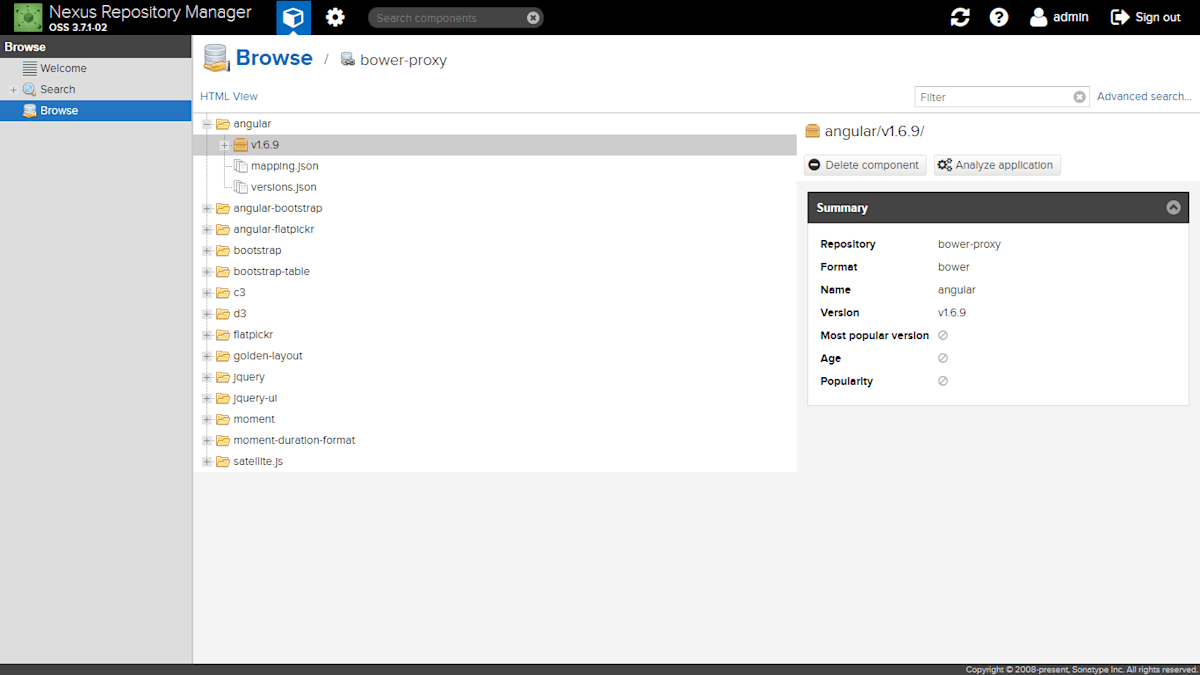Click the satellite.js folder icon

[x=223, y=461]
